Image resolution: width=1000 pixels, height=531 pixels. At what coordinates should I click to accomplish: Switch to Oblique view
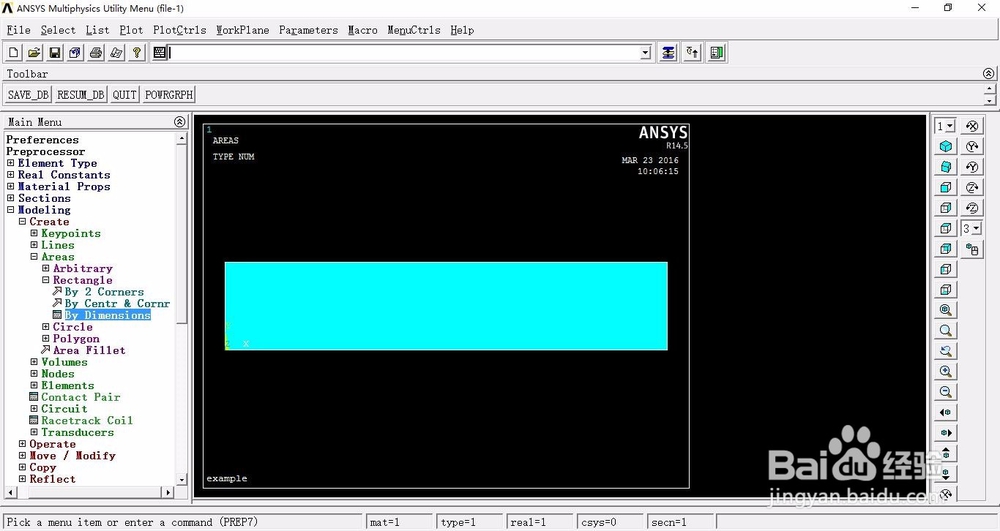point(946,167)
